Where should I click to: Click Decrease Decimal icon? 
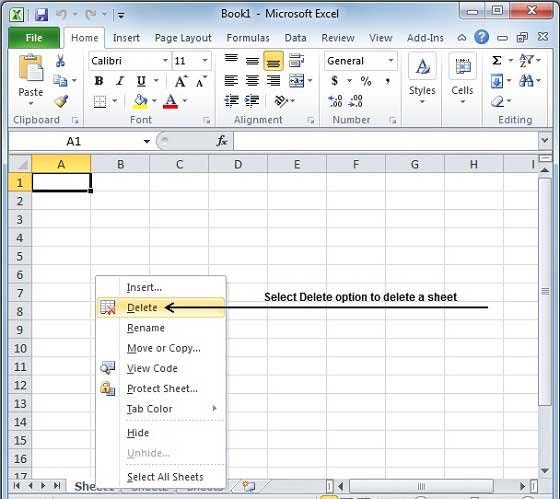356,101
